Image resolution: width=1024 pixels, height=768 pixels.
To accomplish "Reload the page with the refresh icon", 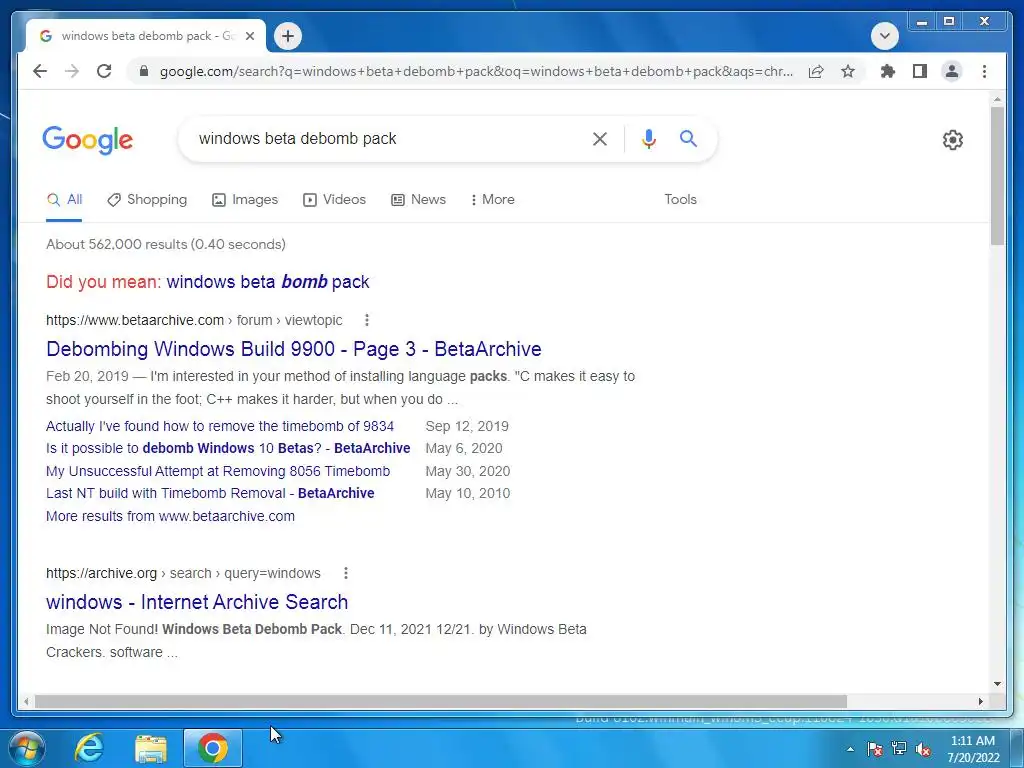I will click(104, 71).
